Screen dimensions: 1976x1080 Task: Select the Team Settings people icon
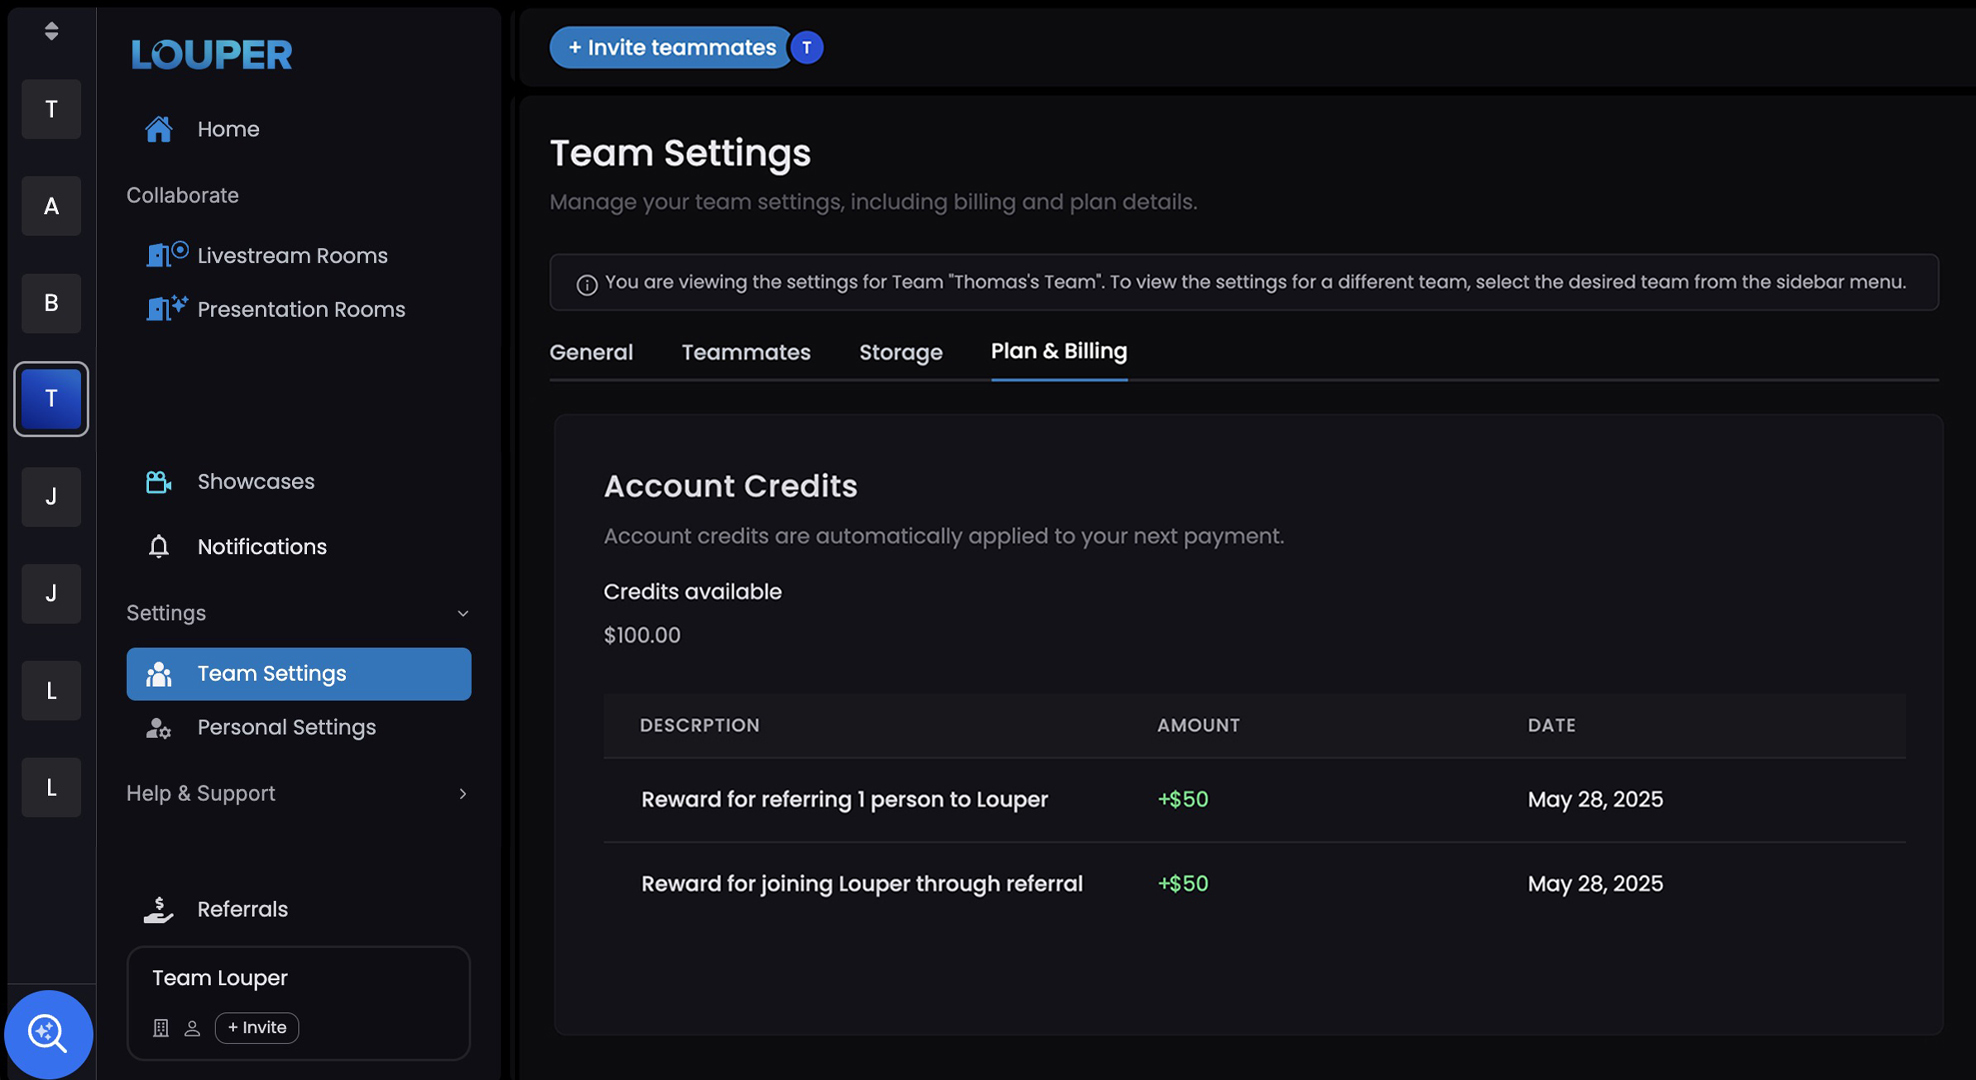point(158,673)
